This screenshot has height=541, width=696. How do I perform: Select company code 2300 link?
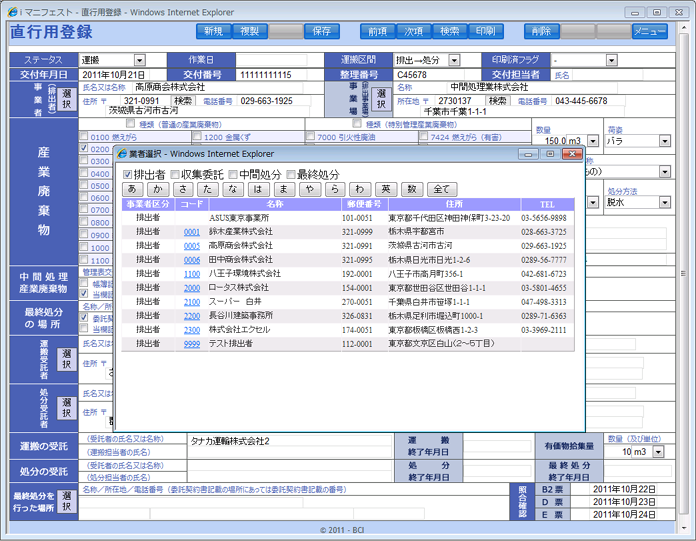(x=192, y=330)
